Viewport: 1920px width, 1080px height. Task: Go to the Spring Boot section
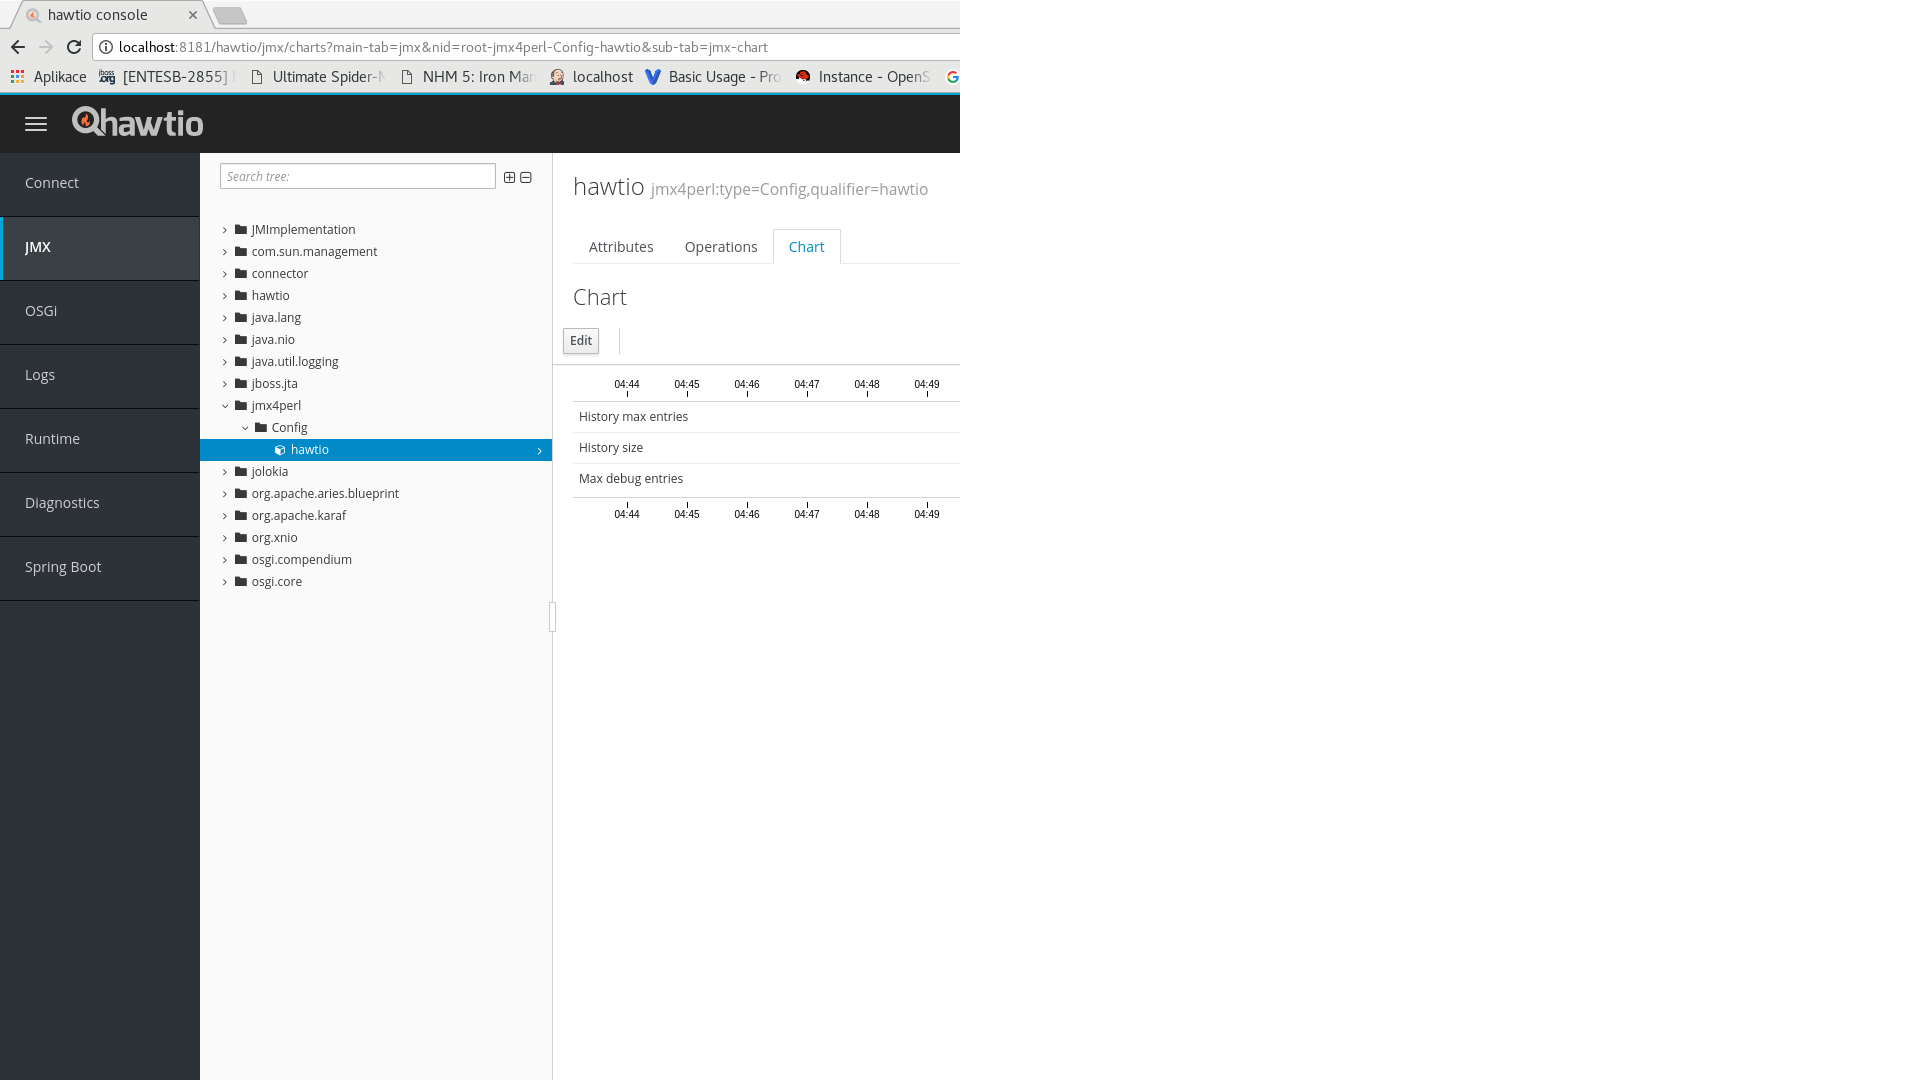click(x=63, y=567)
